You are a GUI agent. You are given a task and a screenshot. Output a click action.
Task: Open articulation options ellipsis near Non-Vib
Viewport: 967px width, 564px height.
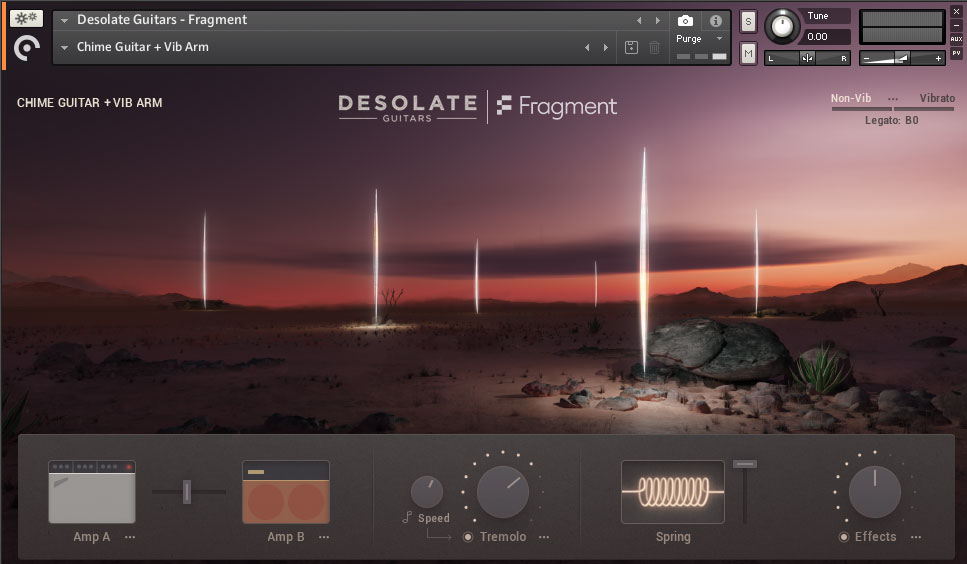tap(892, 99)
